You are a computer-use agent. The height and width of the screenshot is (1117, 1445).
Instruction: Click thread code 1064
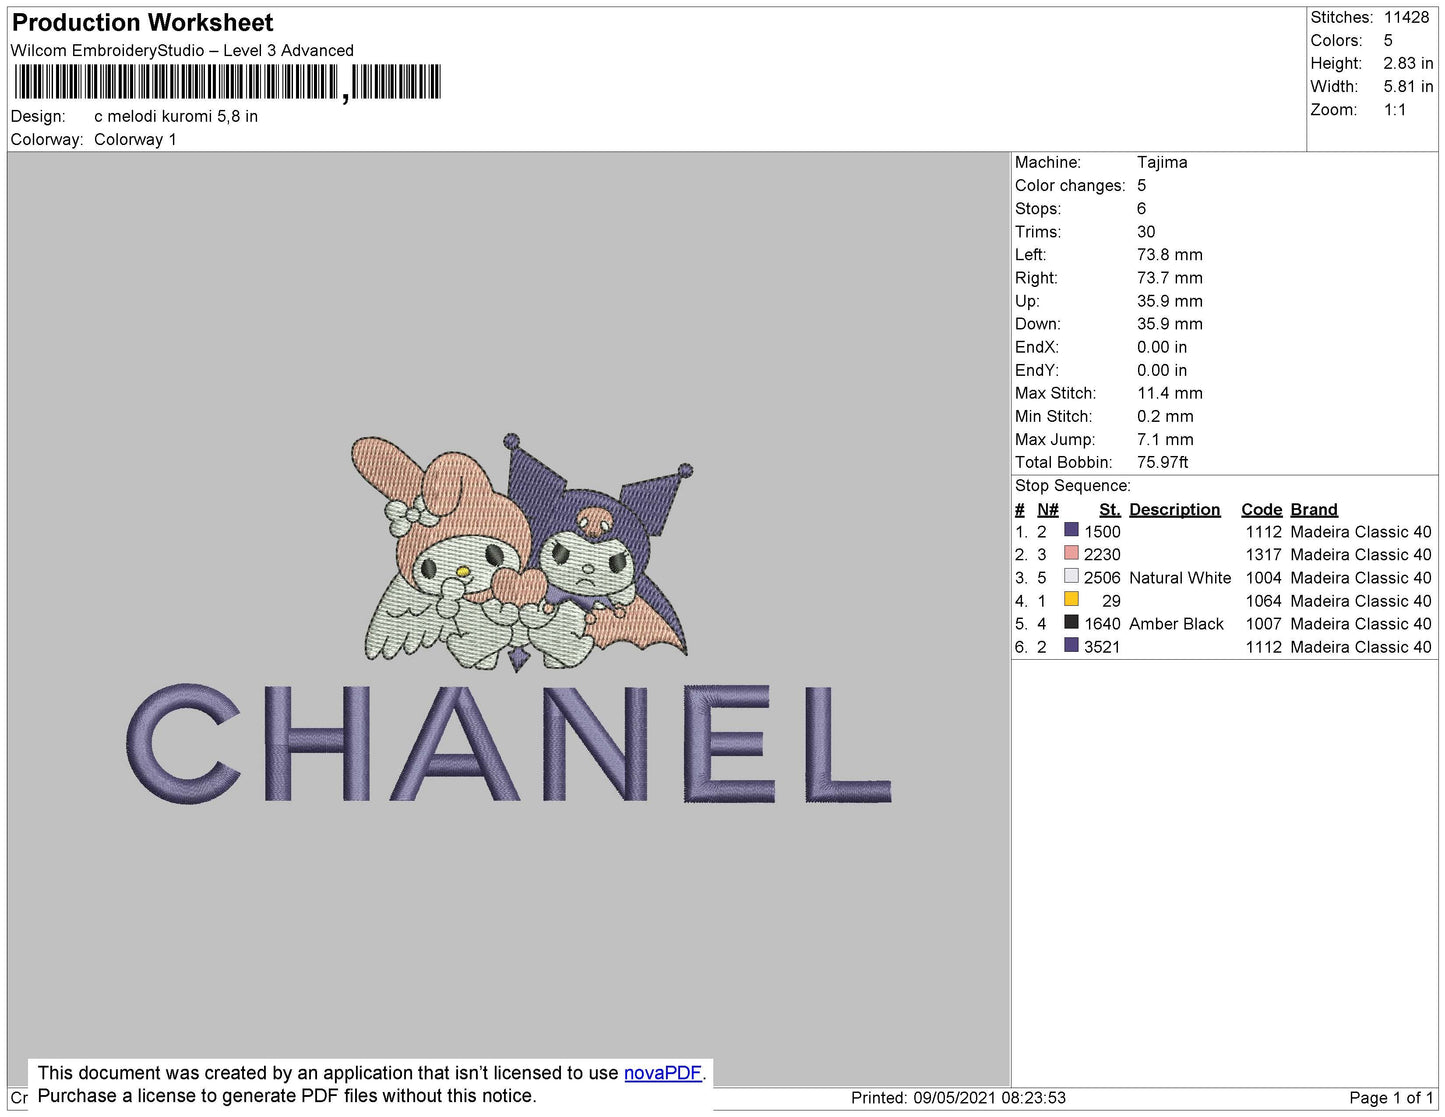pyautogui.click(x=1264, y=601)
